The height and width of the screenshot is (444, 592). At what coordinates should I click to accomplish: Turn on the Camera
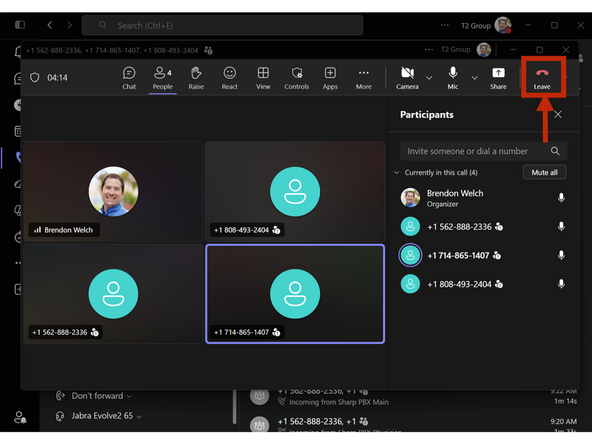(407, 78)
